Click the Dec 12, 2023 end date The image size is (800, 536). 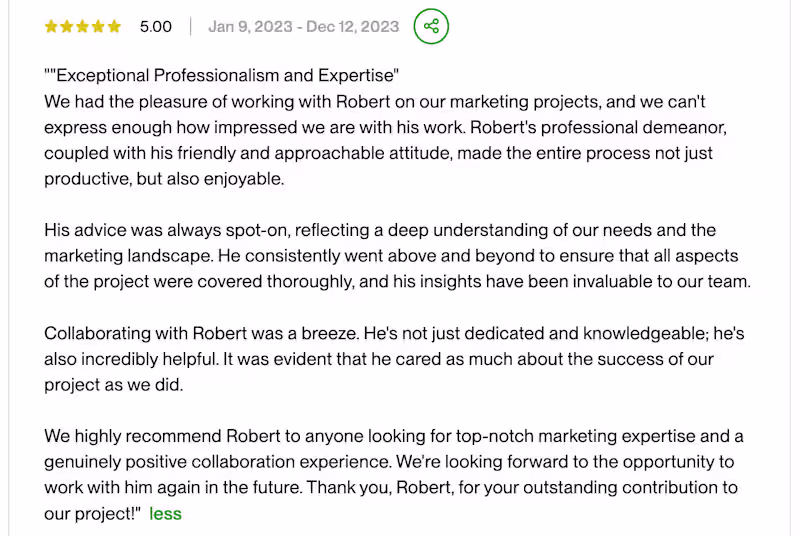(353, 27)
